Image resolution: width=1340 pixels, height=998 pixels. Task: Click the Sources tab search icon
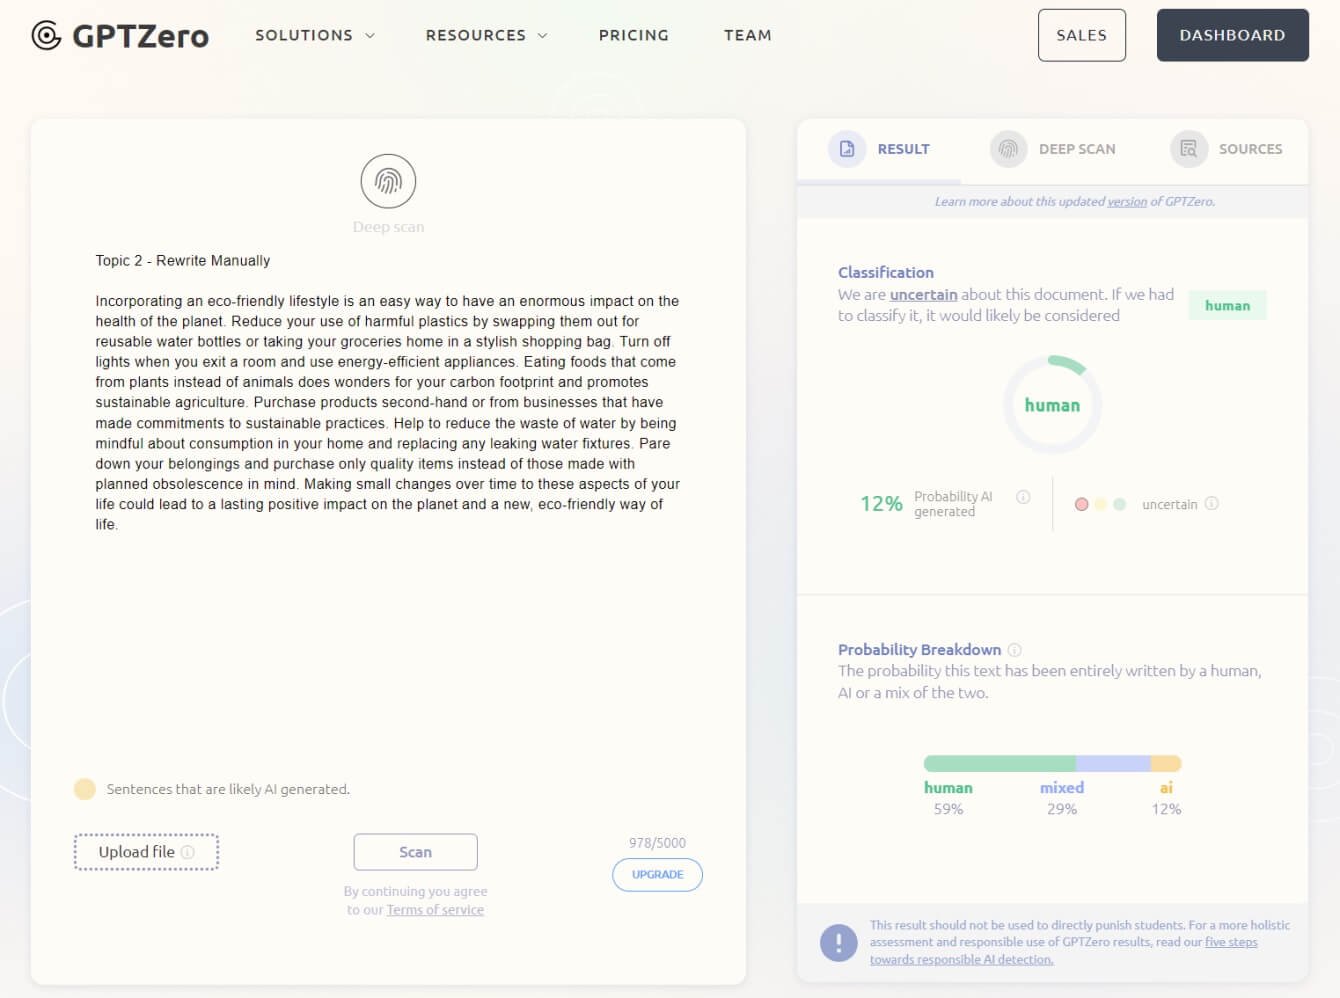1188,149
